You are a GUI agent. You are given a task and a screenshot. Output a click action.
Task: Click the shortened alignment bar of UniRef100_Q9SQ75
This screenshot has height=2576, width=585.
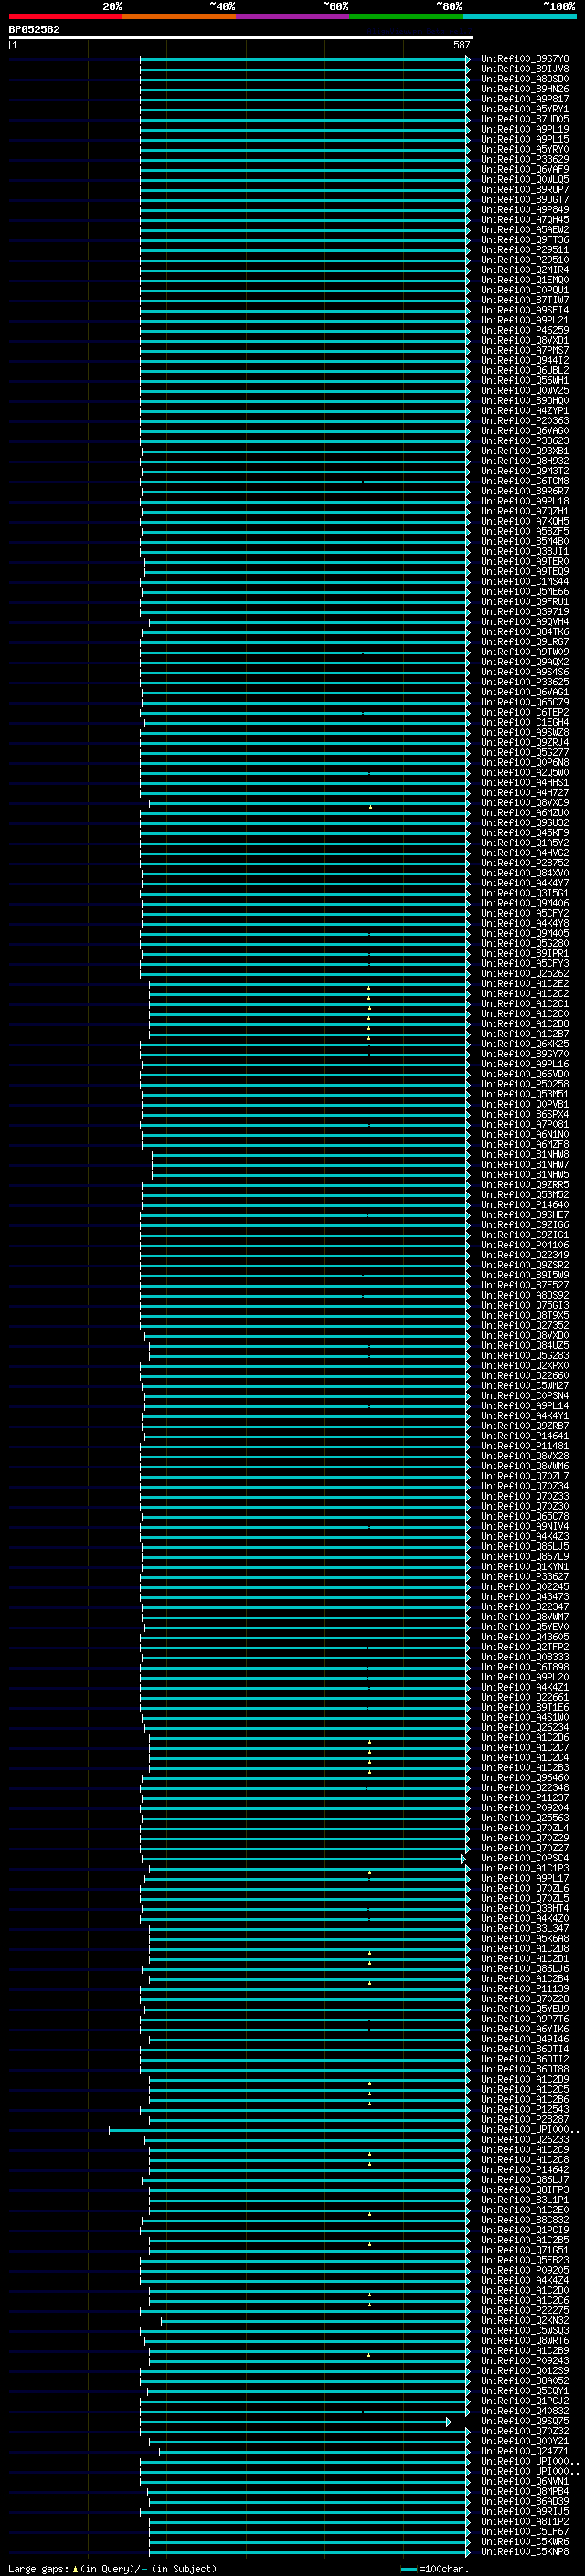point(295,2422)
